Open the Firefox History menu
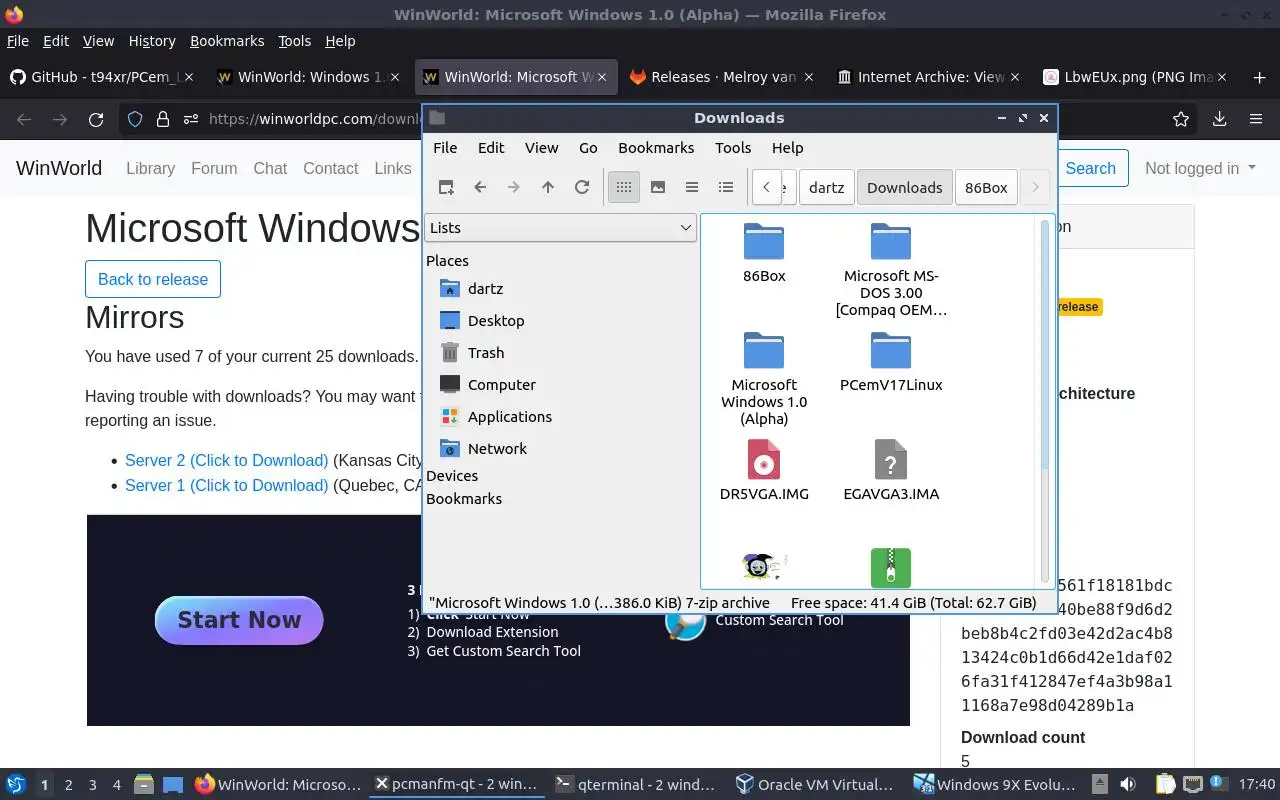Screen dimensions: 1280x800 click(152, 41)
